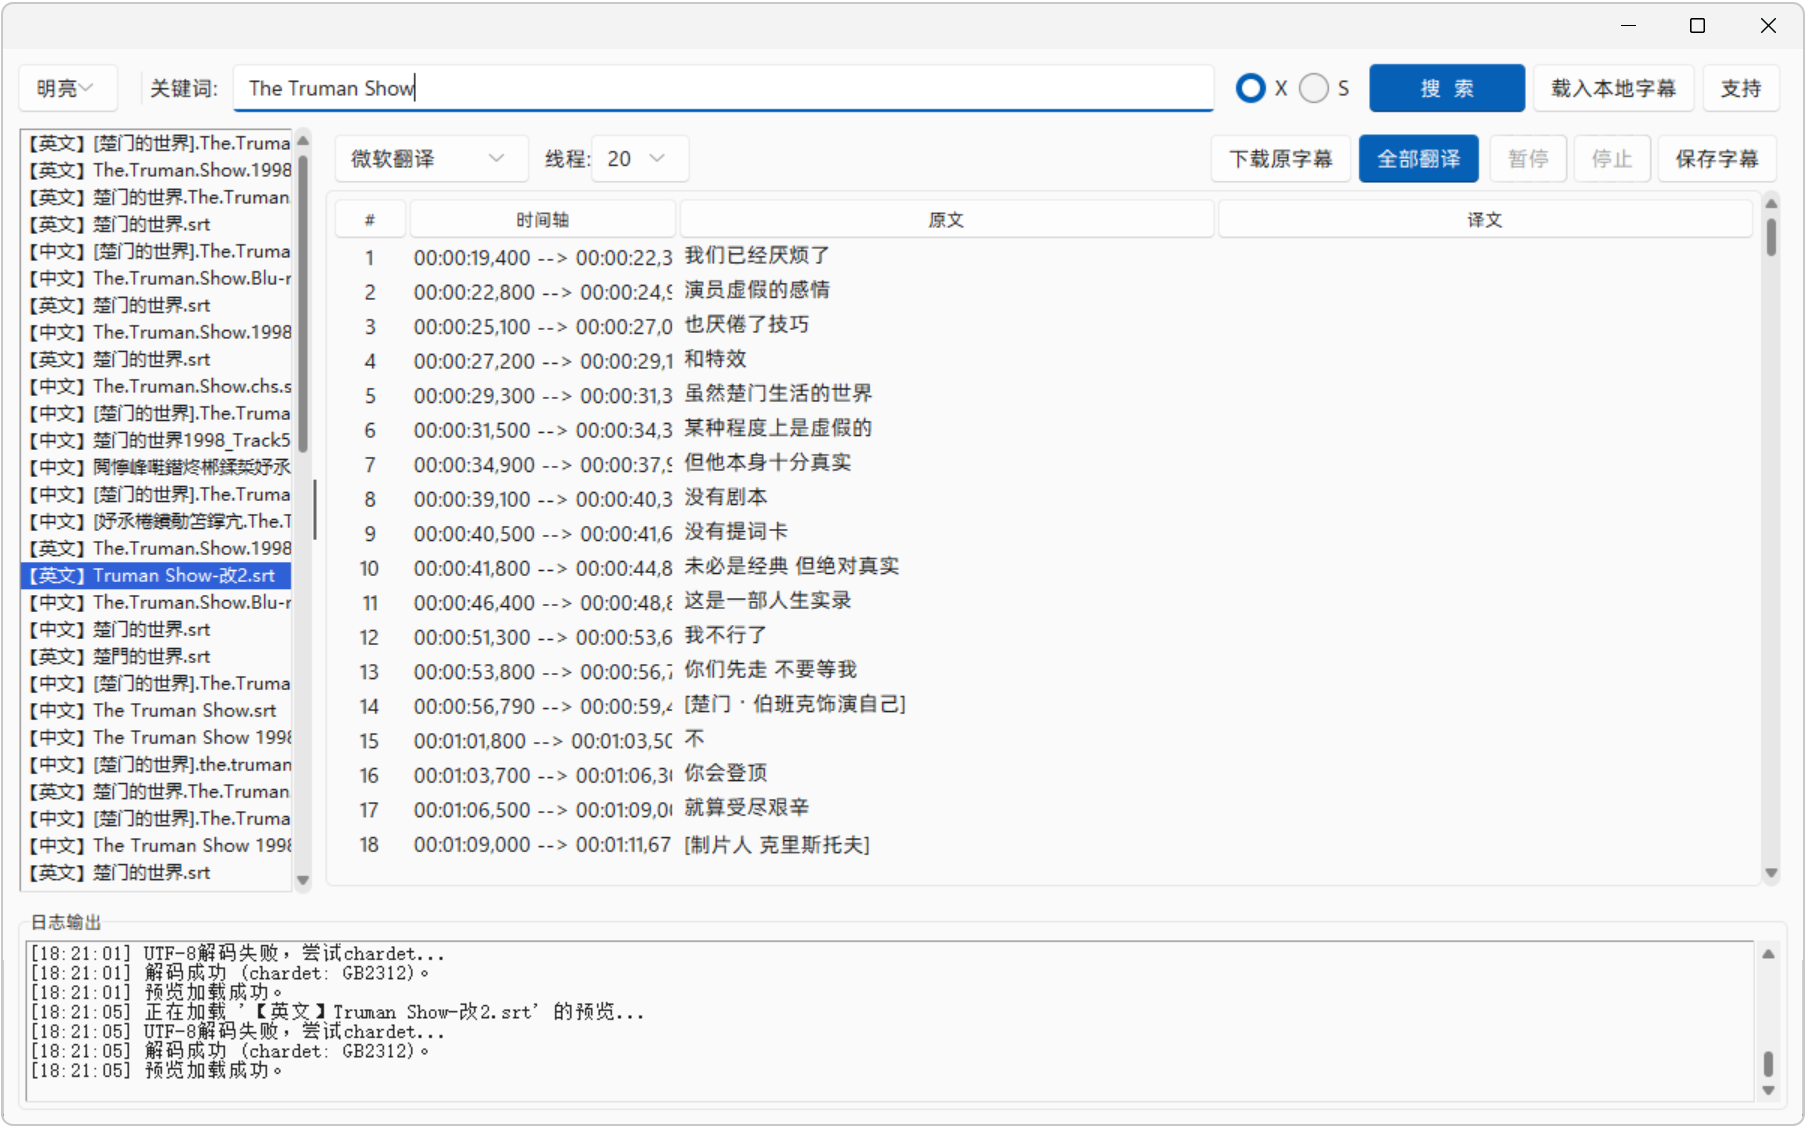This screenshot has height=1128, width=1806.
Task: Select the X radio button
Action: [x=1250, y=88]
